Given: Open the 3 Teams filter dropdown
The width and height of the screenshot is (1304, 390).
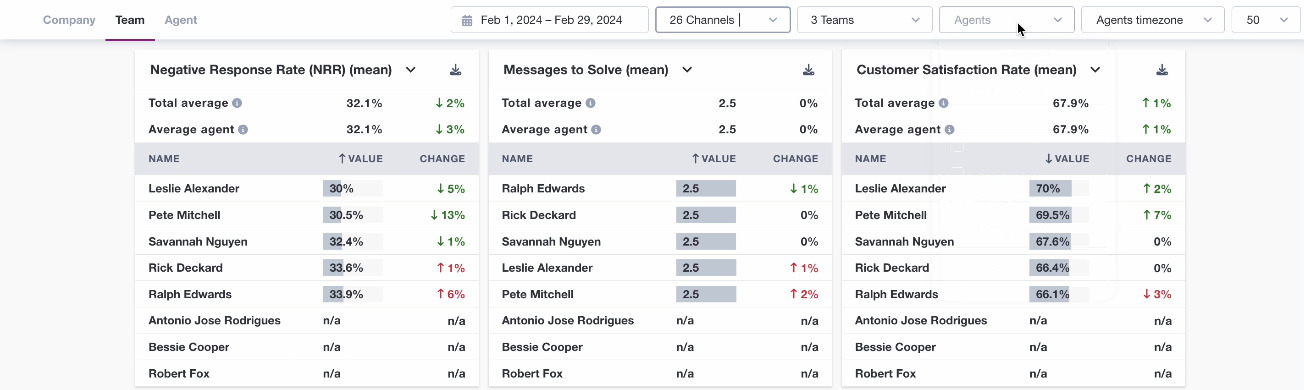Looking at the screenshot, I should (x=865, y=20).
